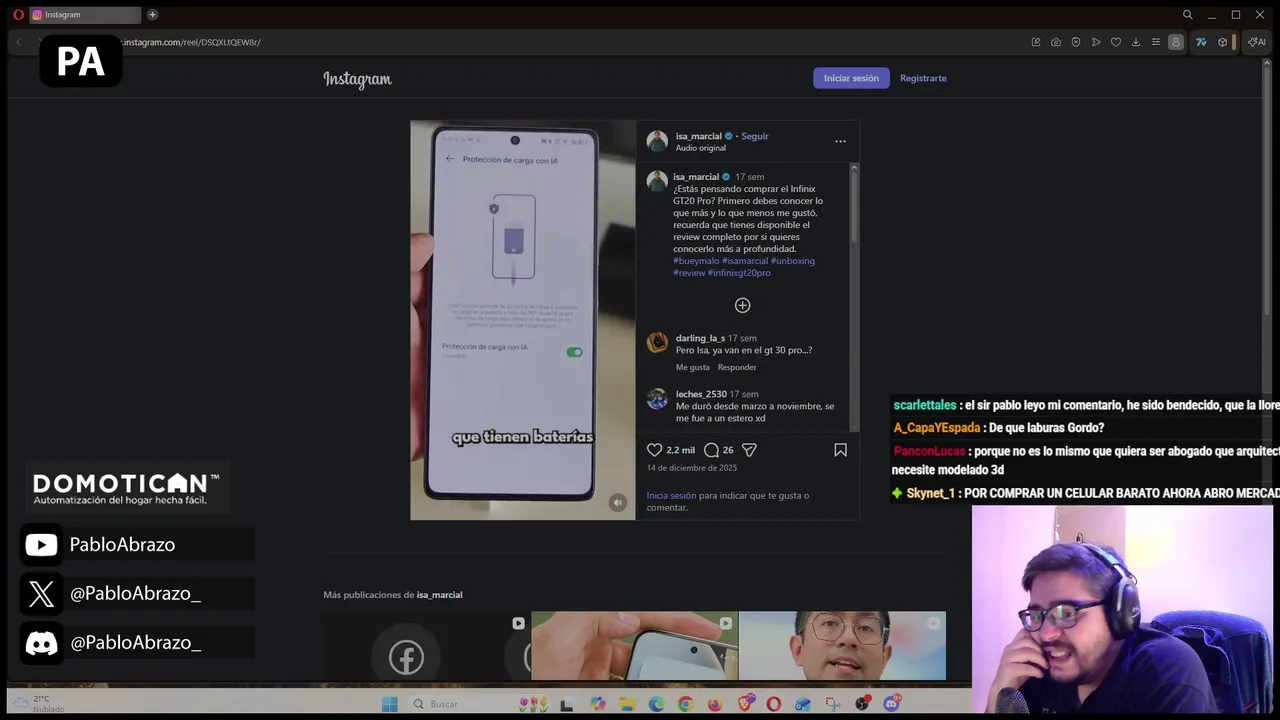
Task: Click the Opera back arrow
Action: tap(18, 42)
